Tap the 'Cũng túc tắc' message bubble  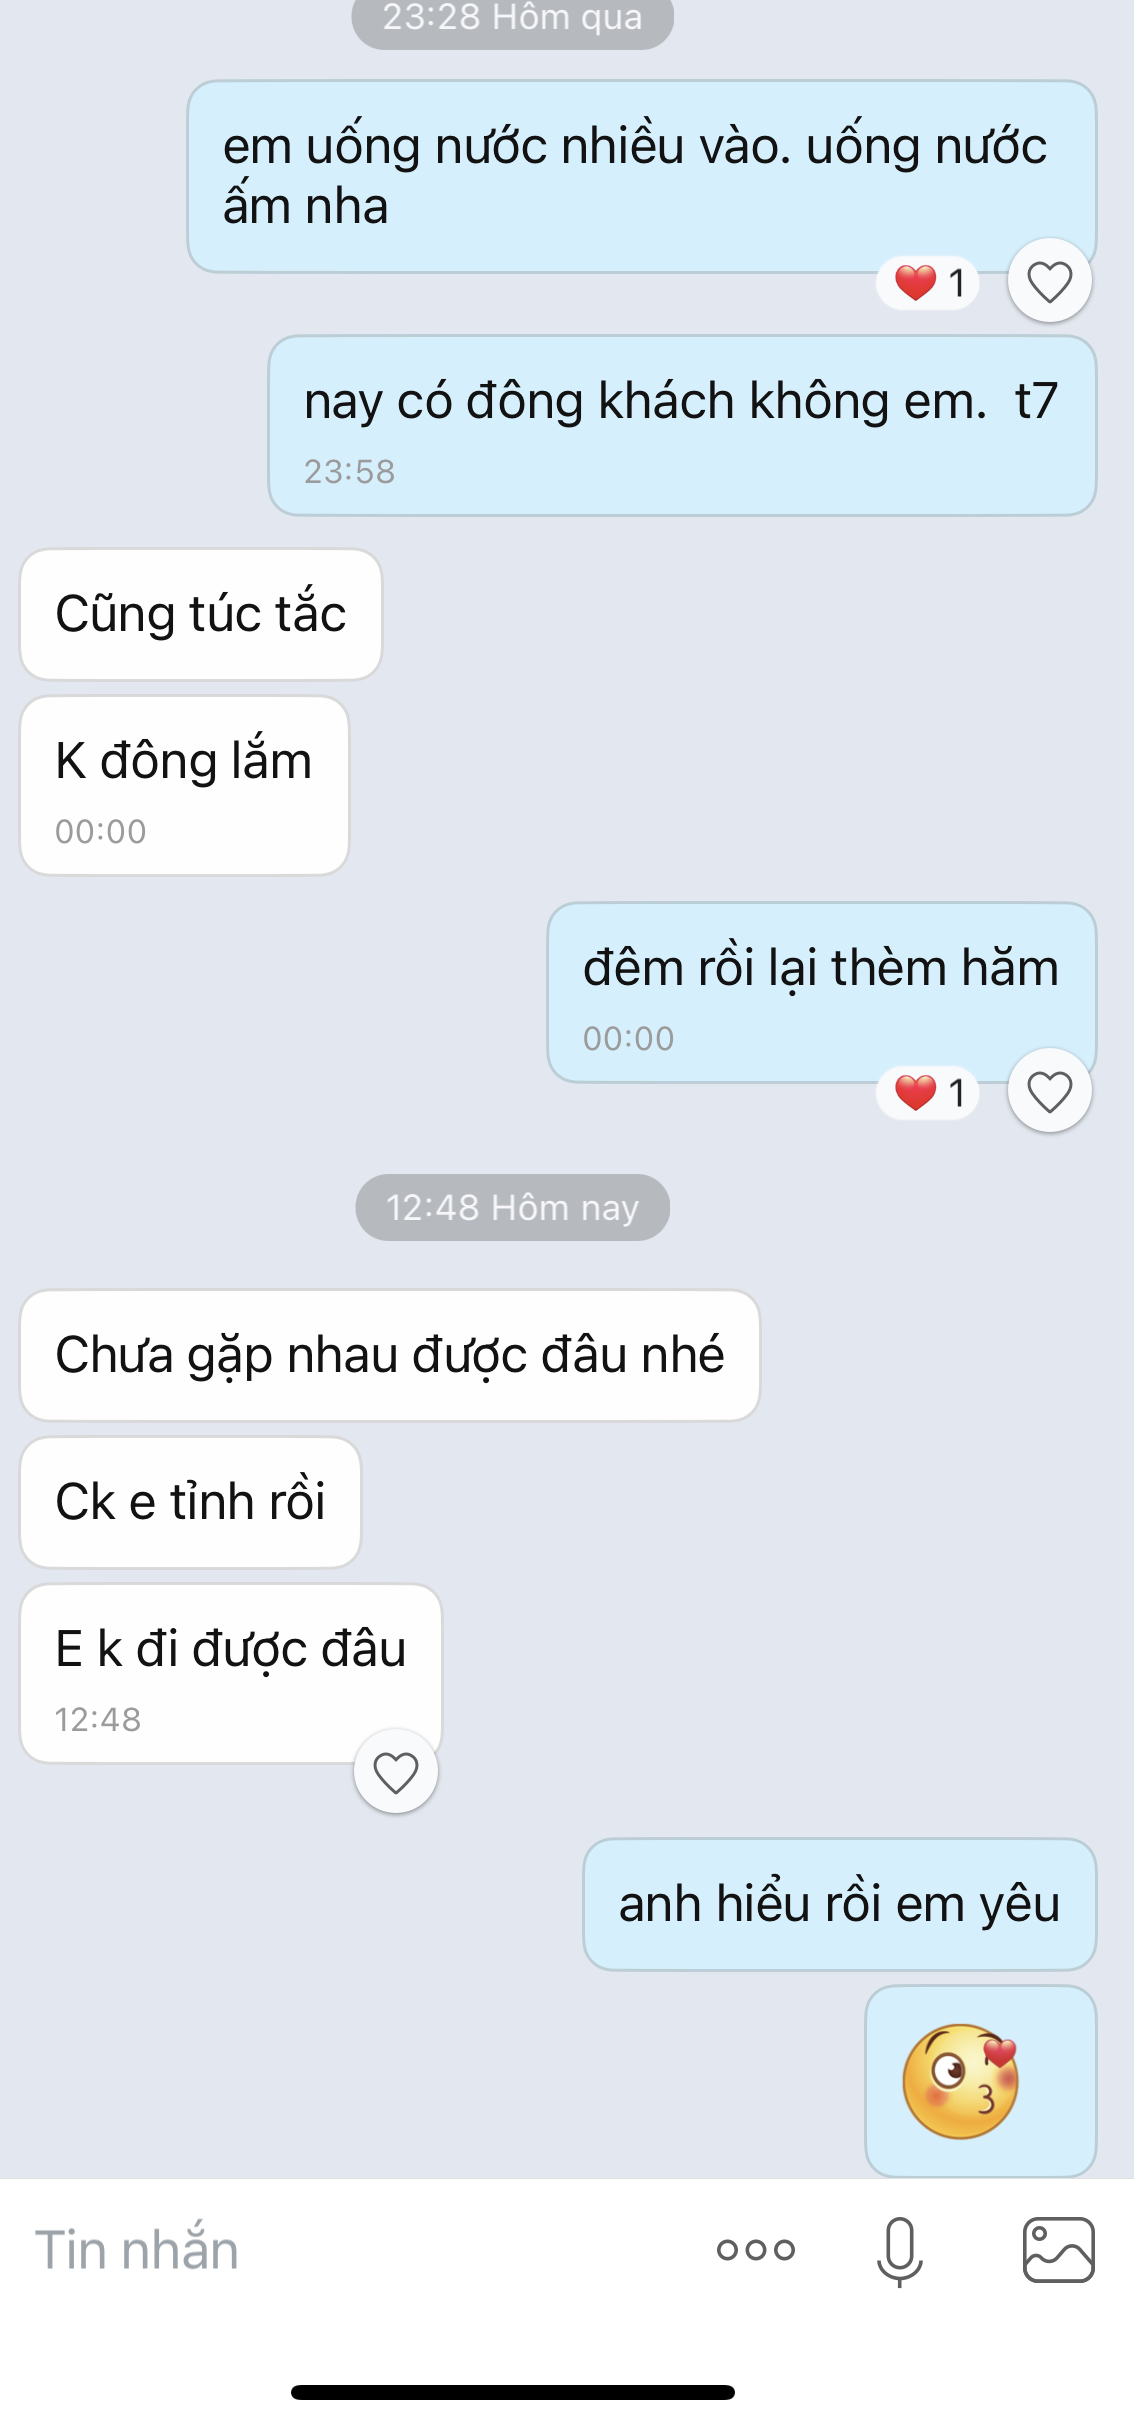[201, 615]
